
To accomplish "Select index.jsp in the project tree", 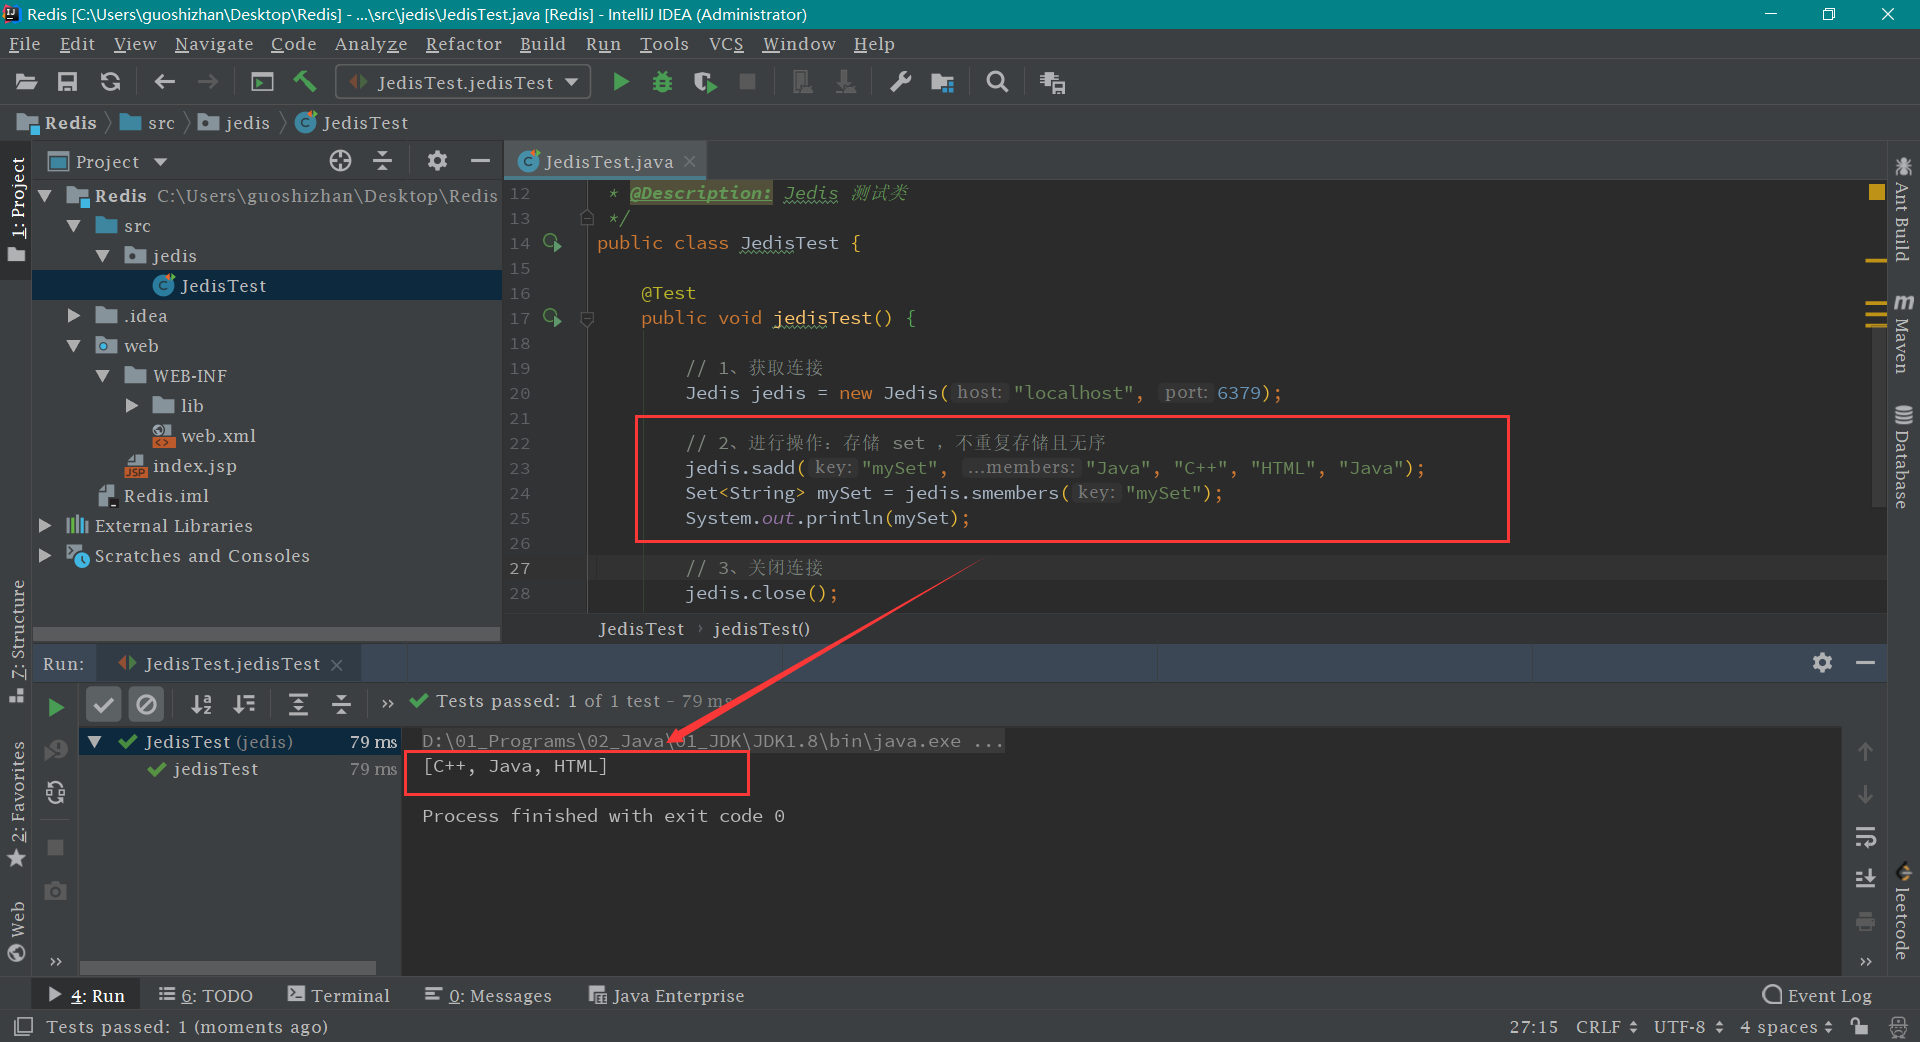I will point(194,466).
